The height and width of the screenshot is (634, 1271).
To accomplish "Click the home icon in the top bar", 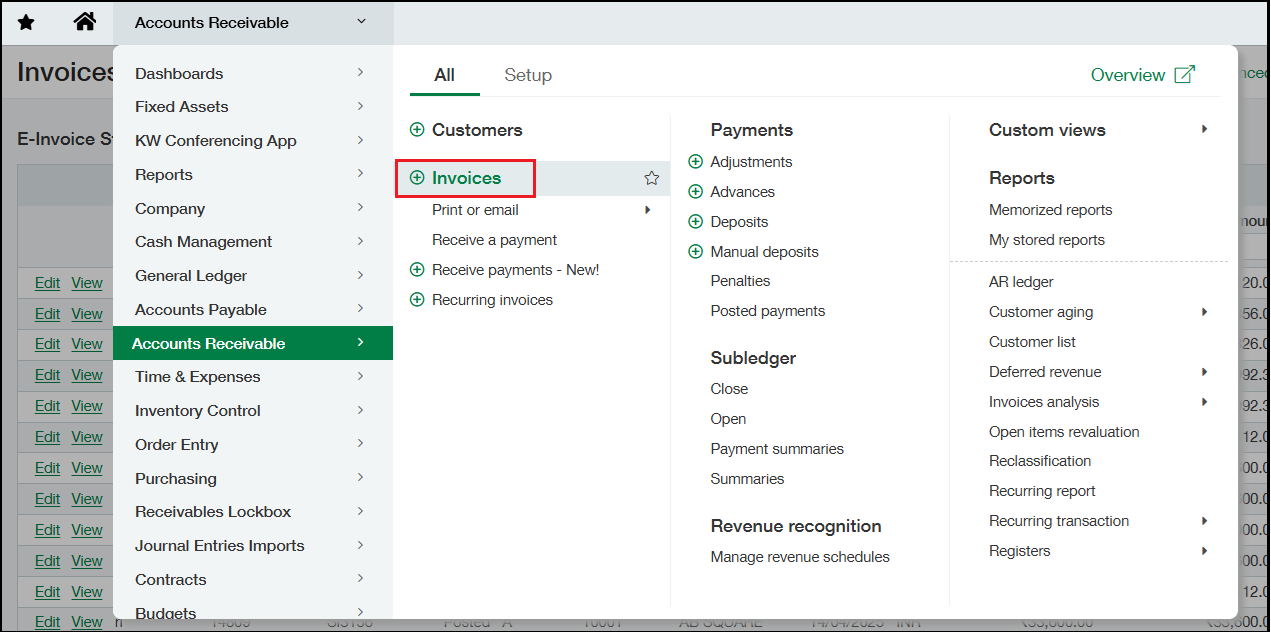I will pos(85,21).
